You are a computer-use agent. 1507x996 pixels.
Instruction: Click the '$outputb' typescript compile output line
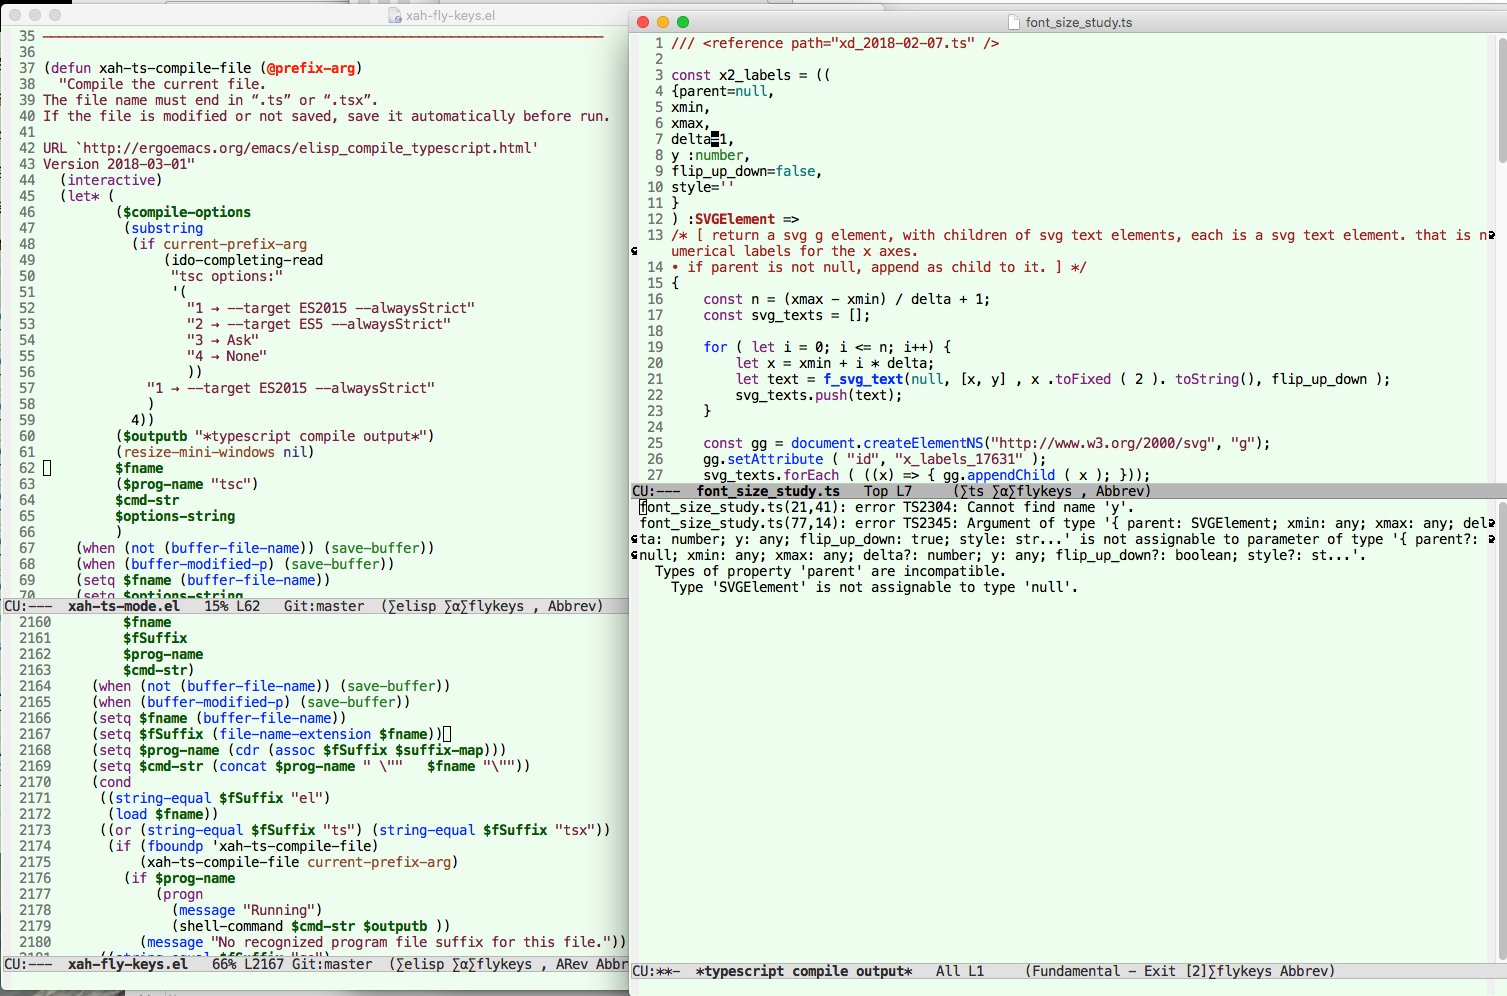tap(275, 436)
